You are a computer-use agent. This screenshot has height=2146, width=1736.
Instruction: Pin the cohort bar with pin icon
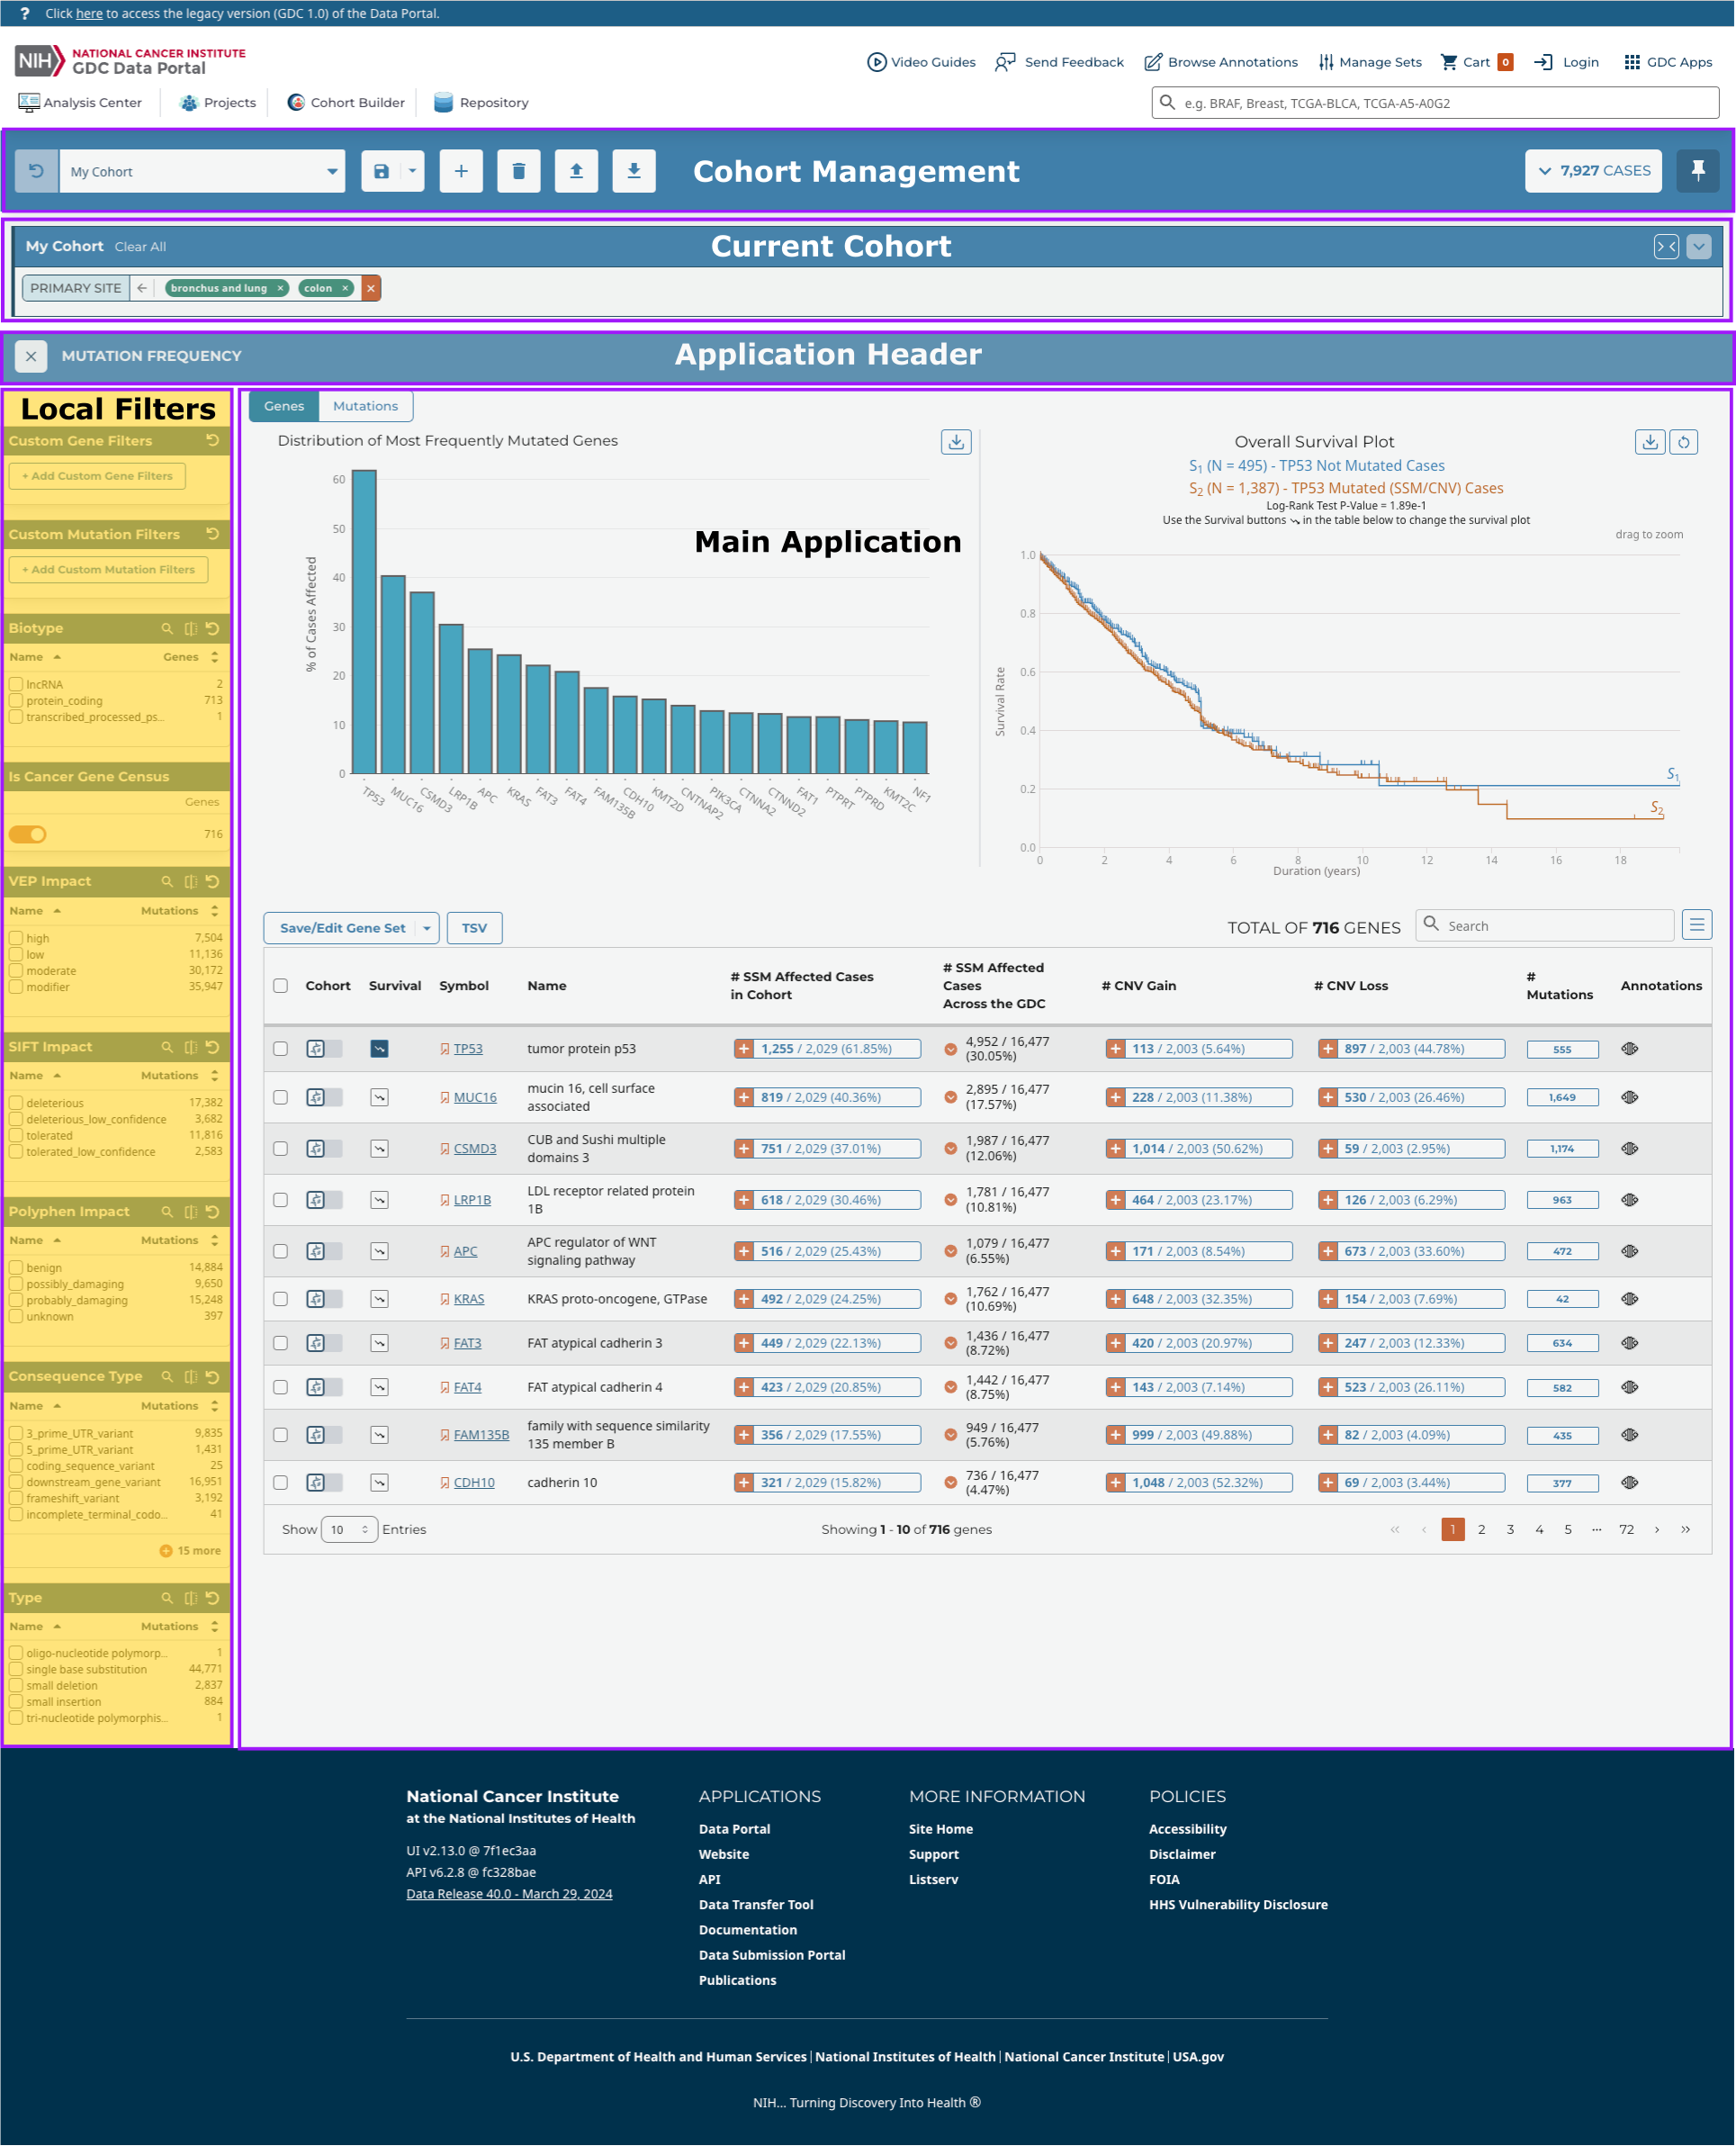(x=1697, y=171)
